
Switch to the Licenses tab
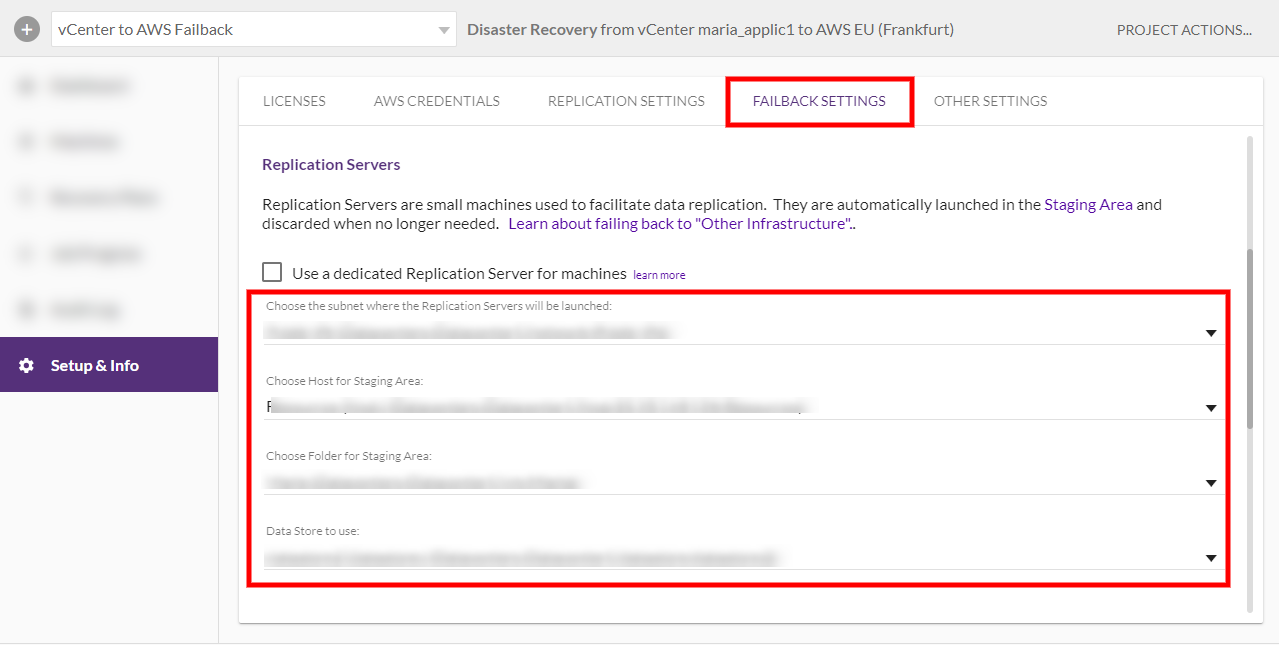pos(294,101)
